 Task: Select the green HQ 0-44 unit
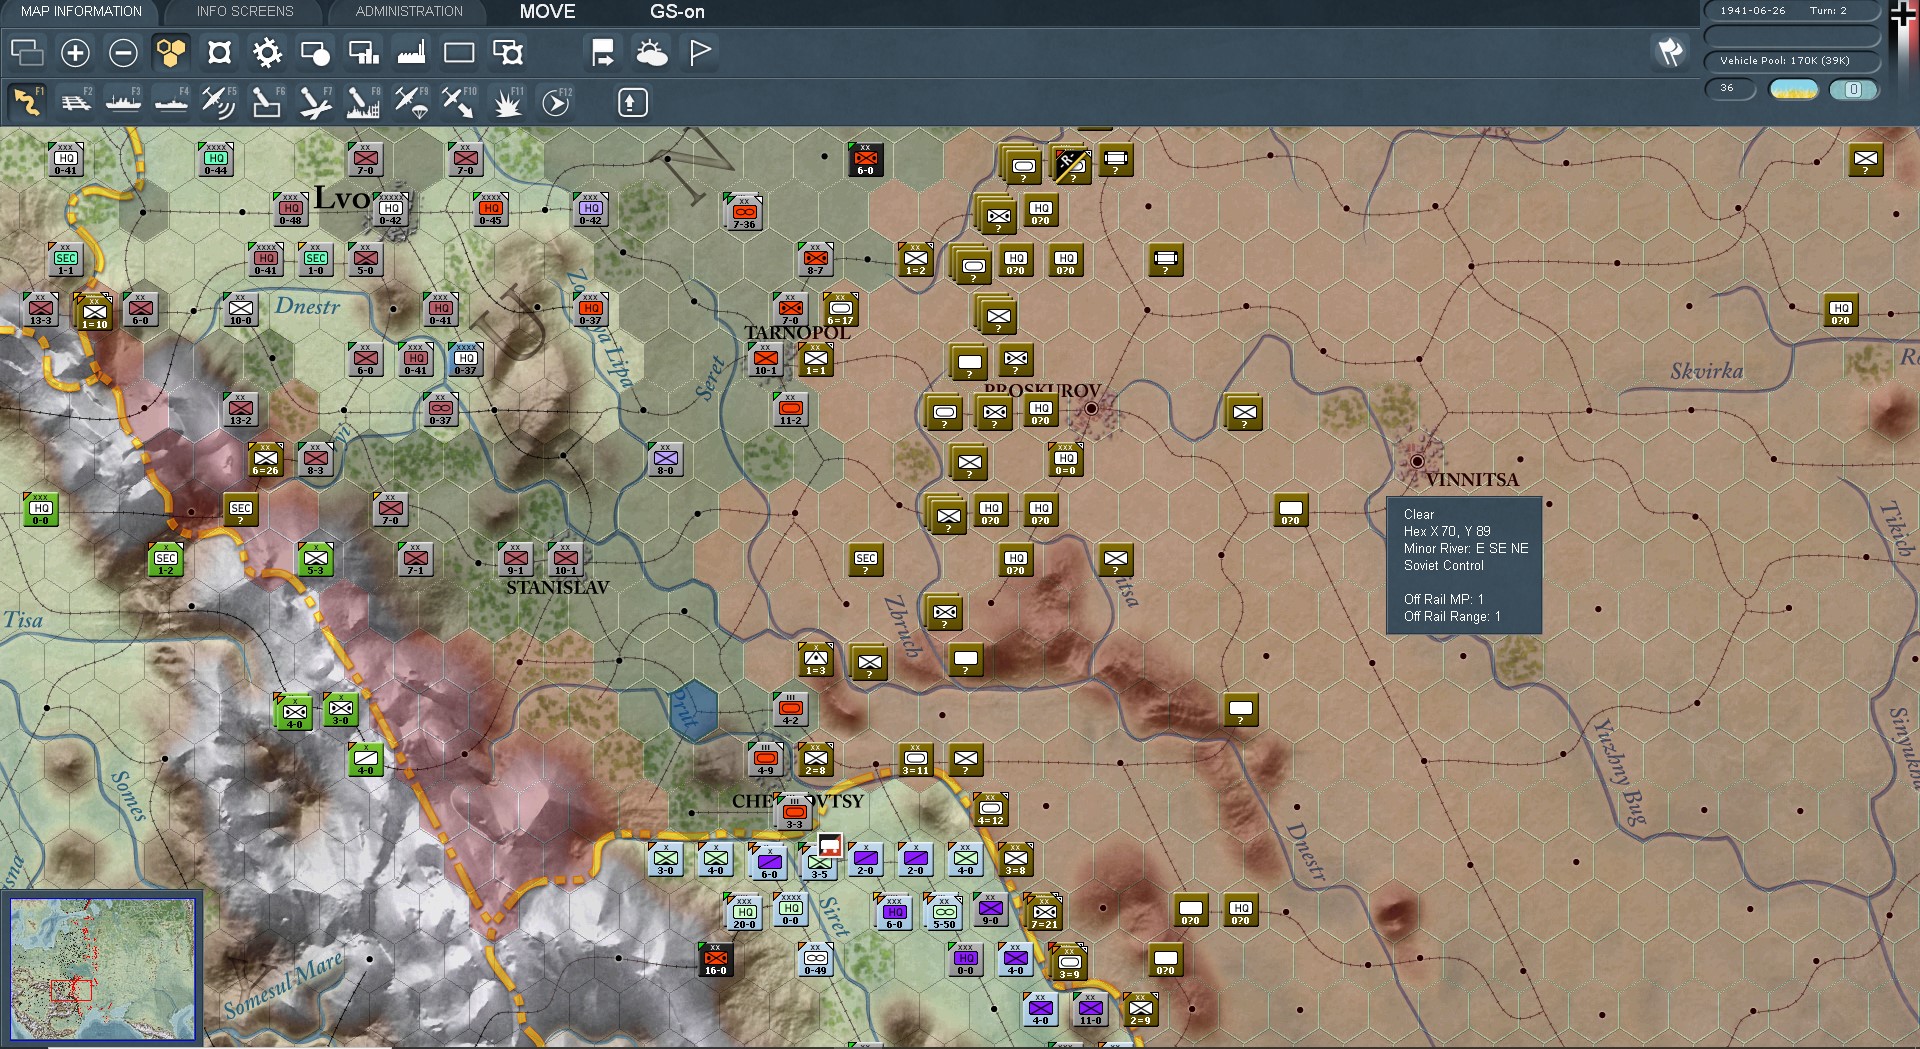[216, 160]
